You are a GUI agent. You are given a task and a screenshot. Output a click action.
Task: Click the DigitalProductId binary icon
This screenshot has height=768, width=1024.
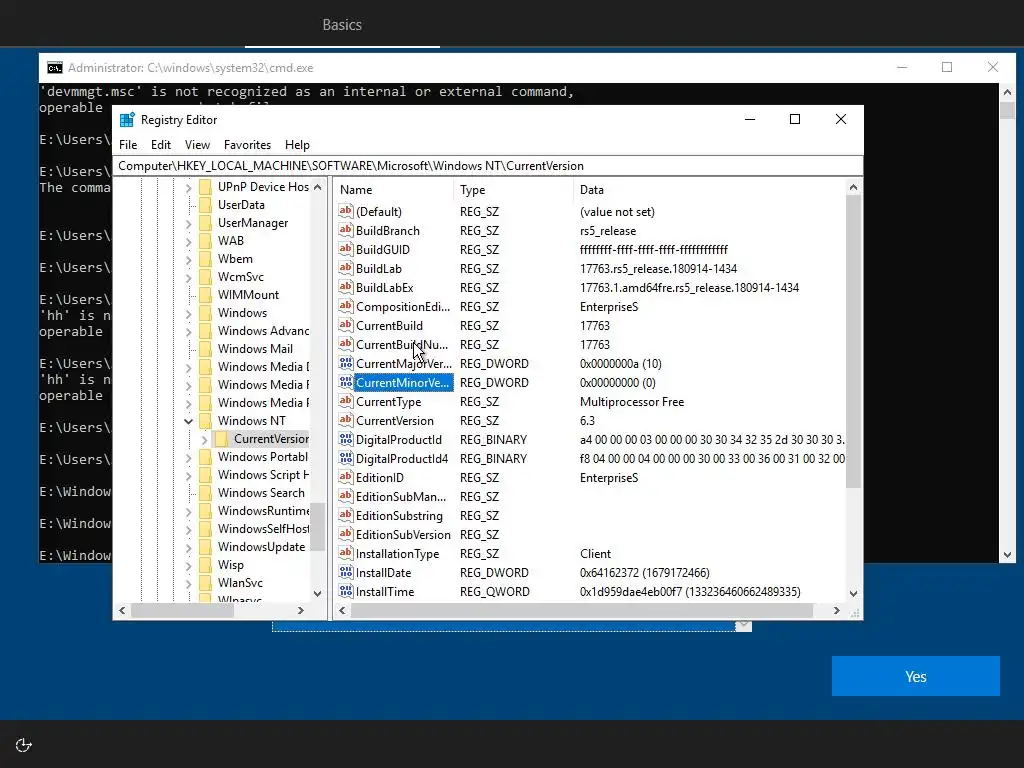345,439
